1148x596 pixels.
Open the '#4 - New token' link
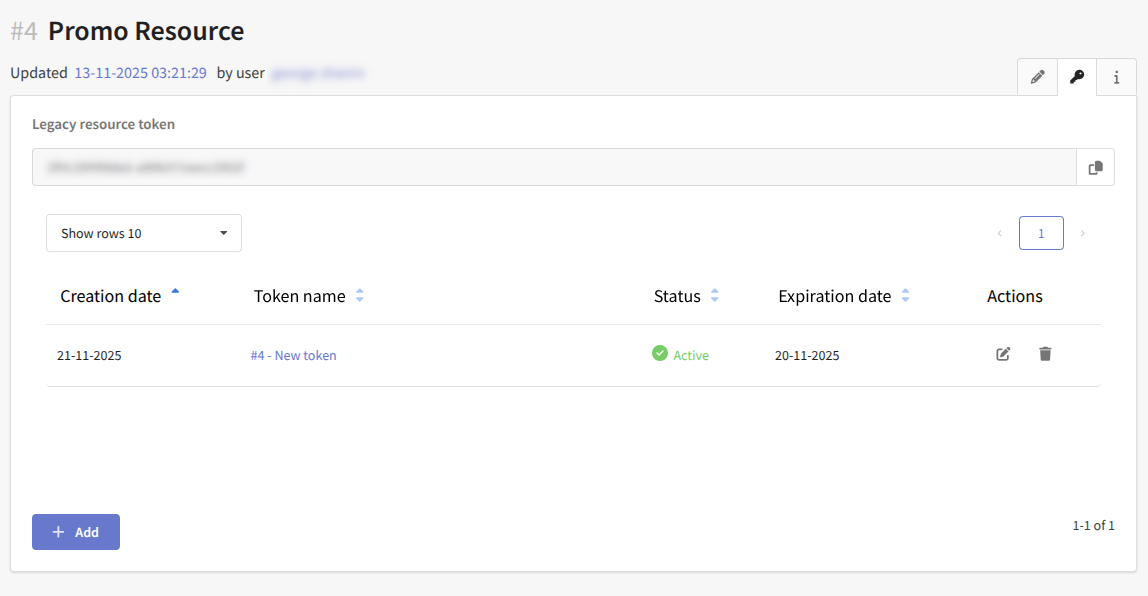293,355
